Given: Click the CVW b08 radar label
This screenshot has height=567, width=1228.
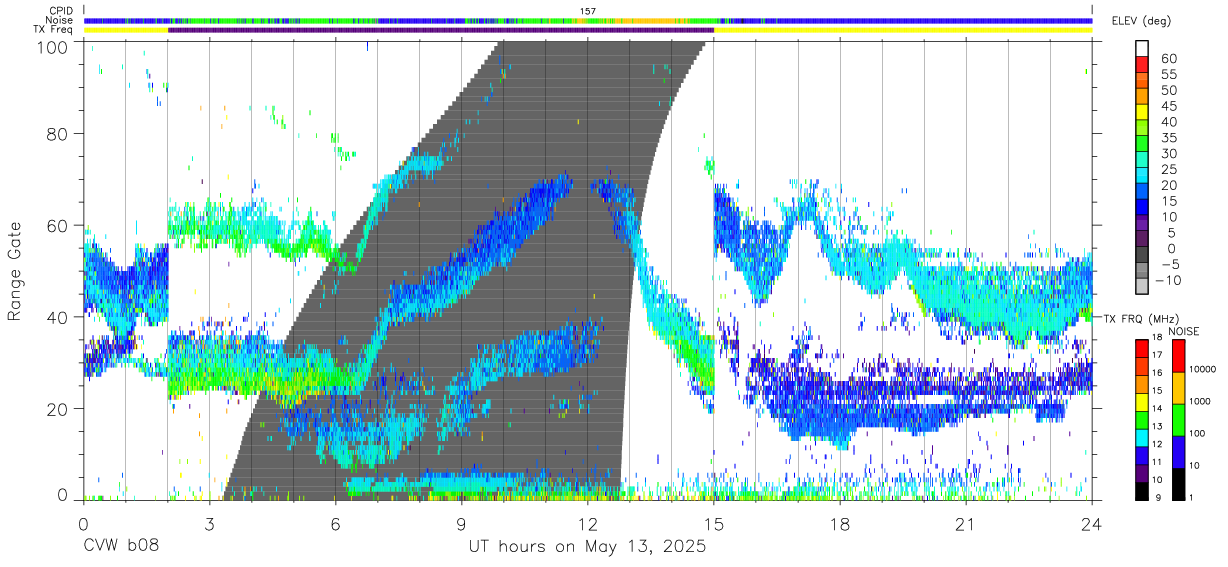Looking at the screenshot, I should click(120, 547).
